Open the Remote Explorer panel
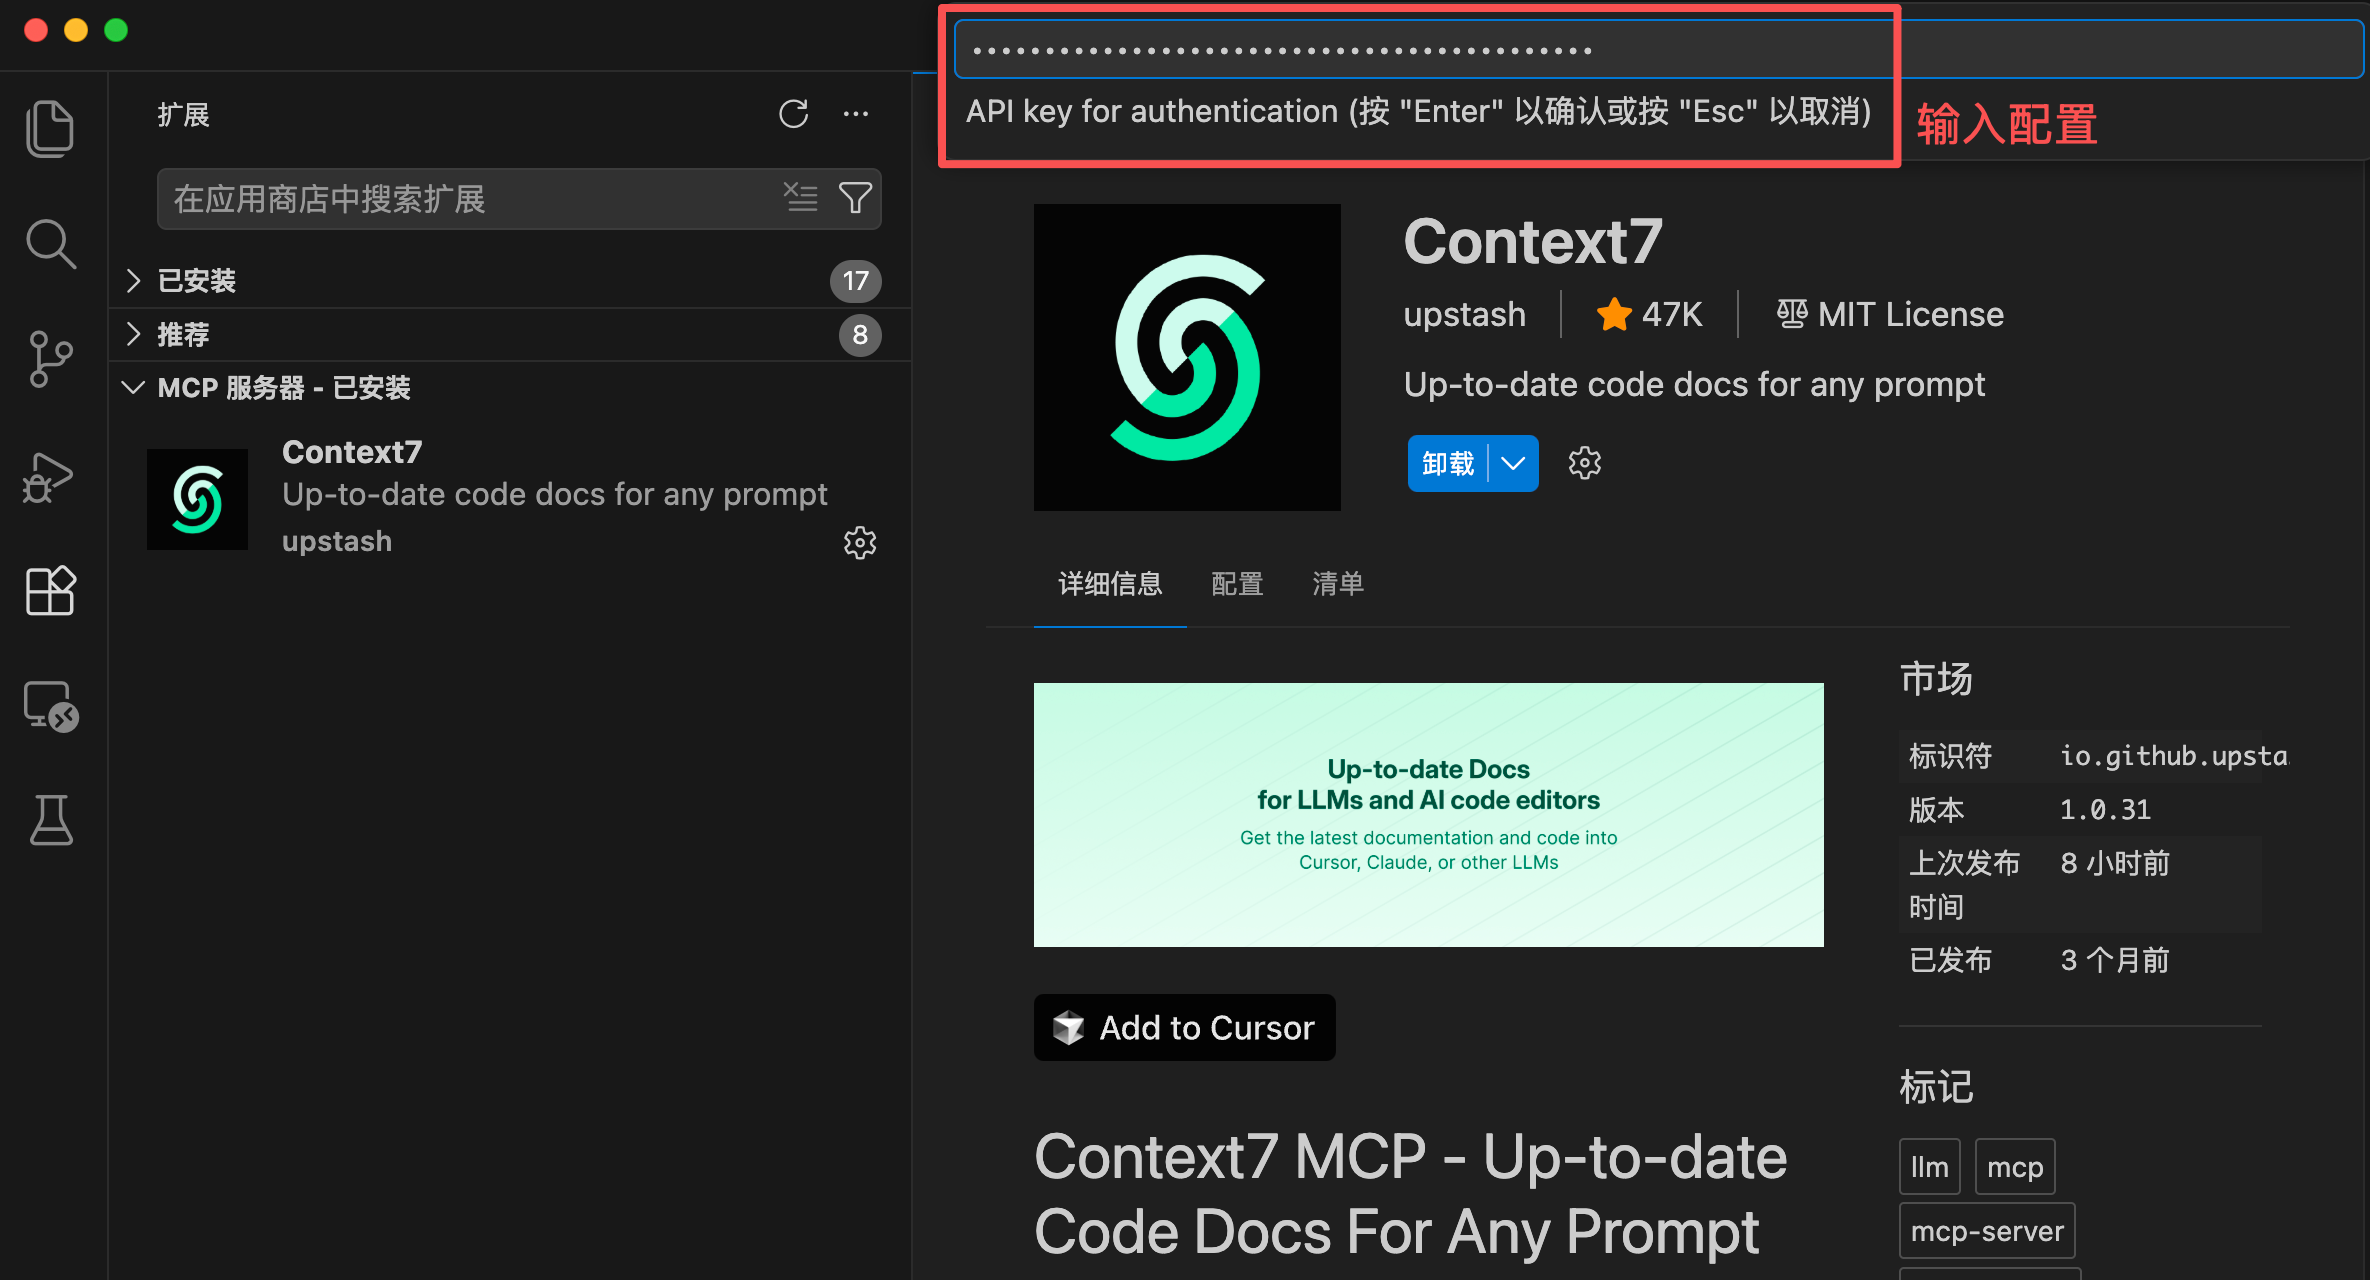 [49, 705]
